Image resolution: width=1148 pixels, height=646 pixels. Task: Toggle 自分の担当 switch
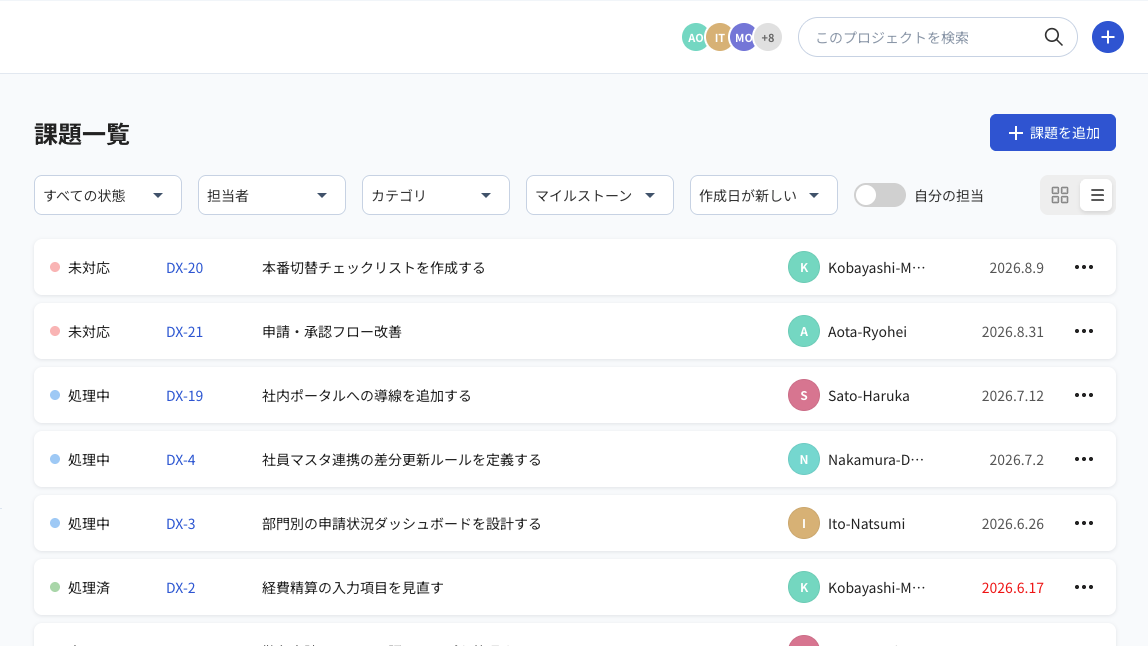click(x=879, y=195)
